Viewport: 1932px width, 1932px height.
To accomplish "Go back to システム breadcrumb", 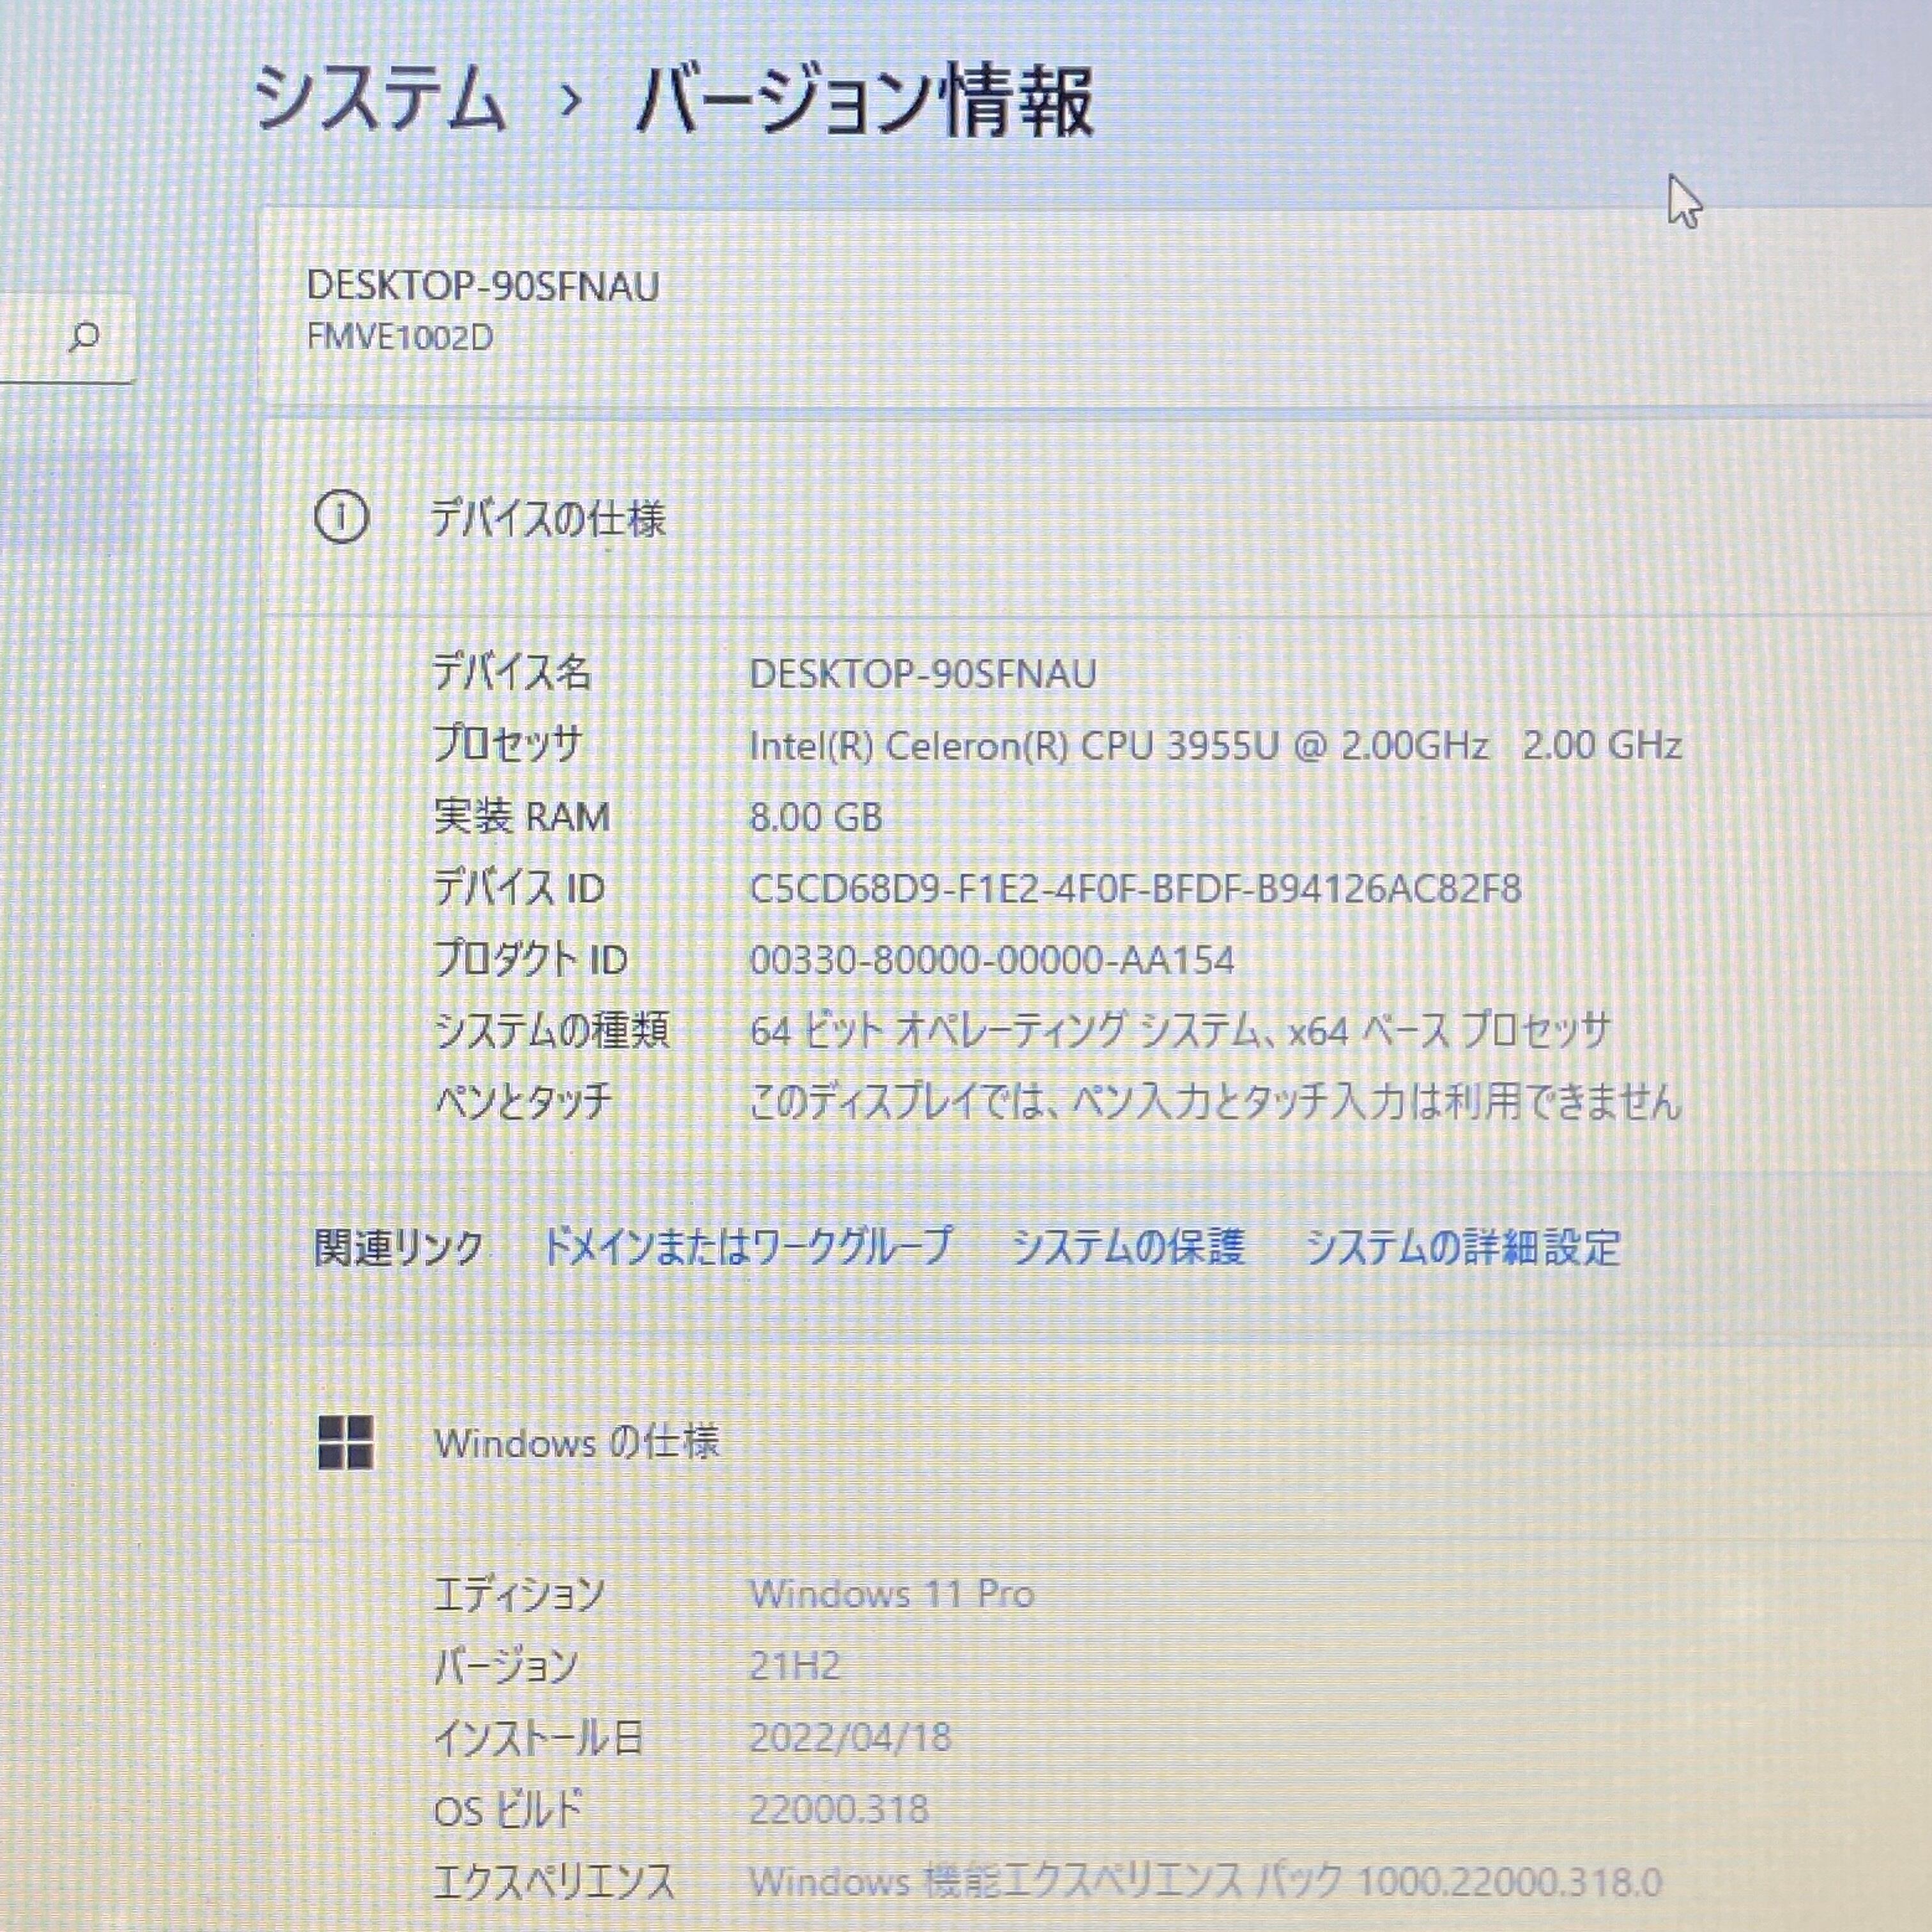I will point(381,100).
